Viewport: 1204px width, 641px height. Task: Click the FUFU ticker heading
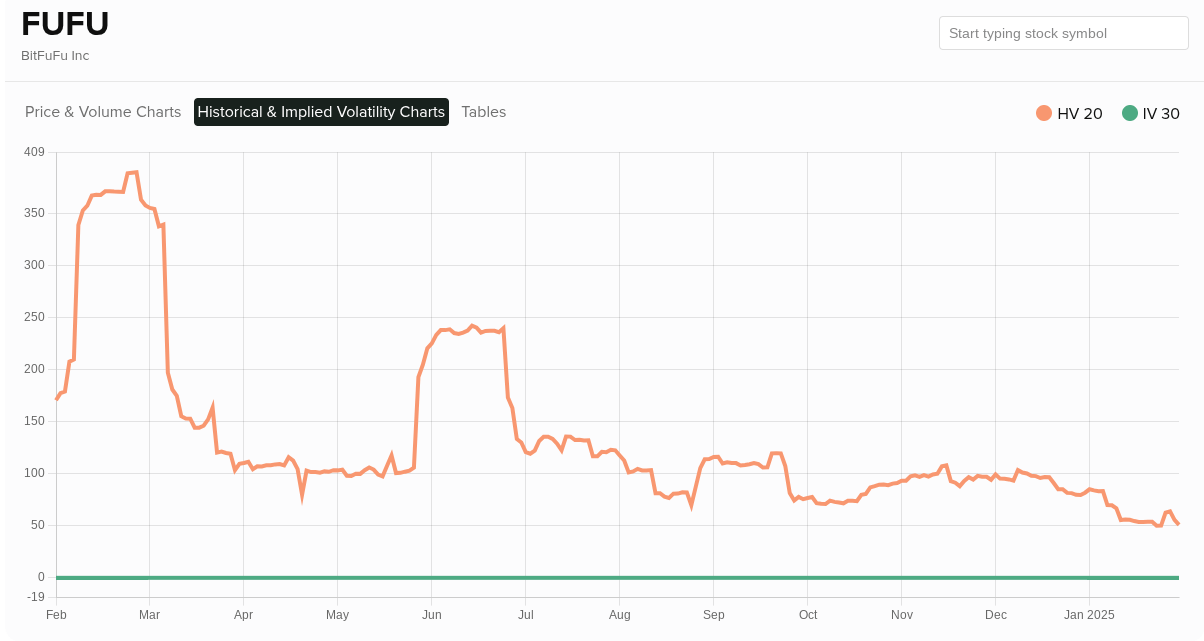coord(65,23)
